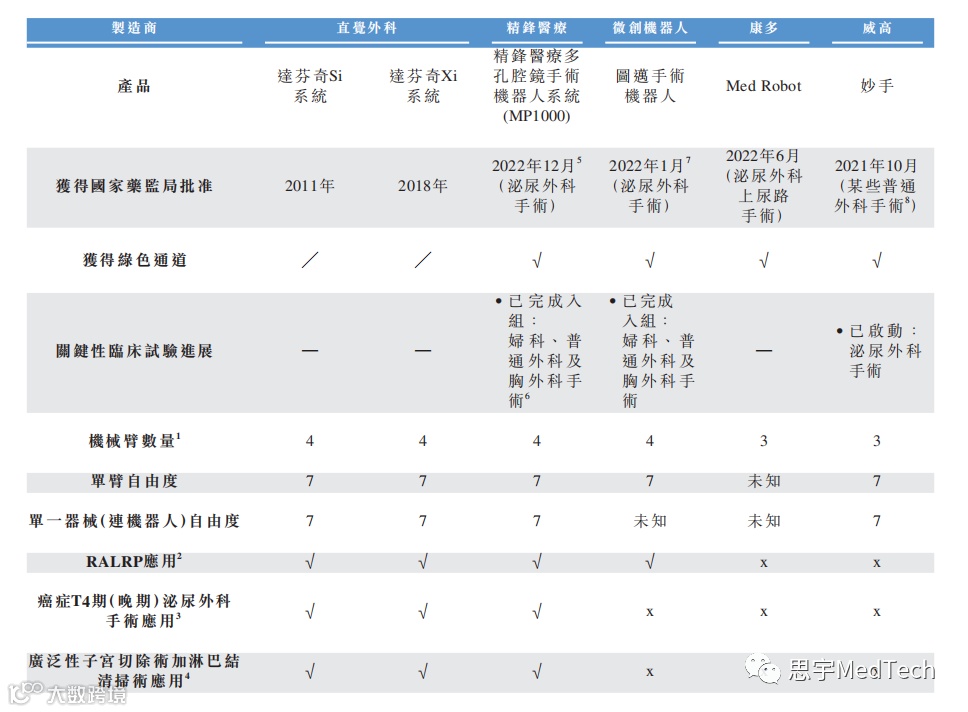Click the 單臂自由度 row label
968x712 pixels.
134,480
